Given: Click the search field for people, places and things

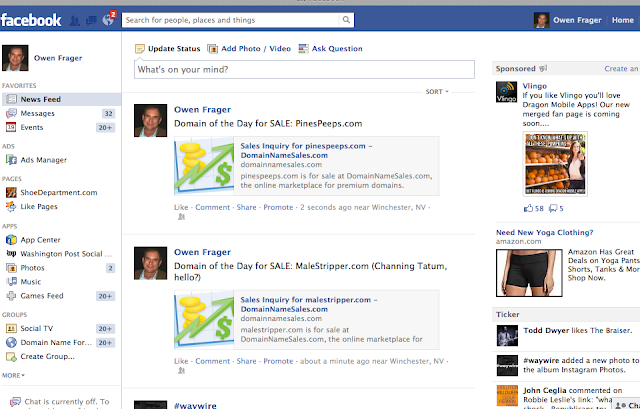Looking at the screenshot, I should tap(231, 20).
